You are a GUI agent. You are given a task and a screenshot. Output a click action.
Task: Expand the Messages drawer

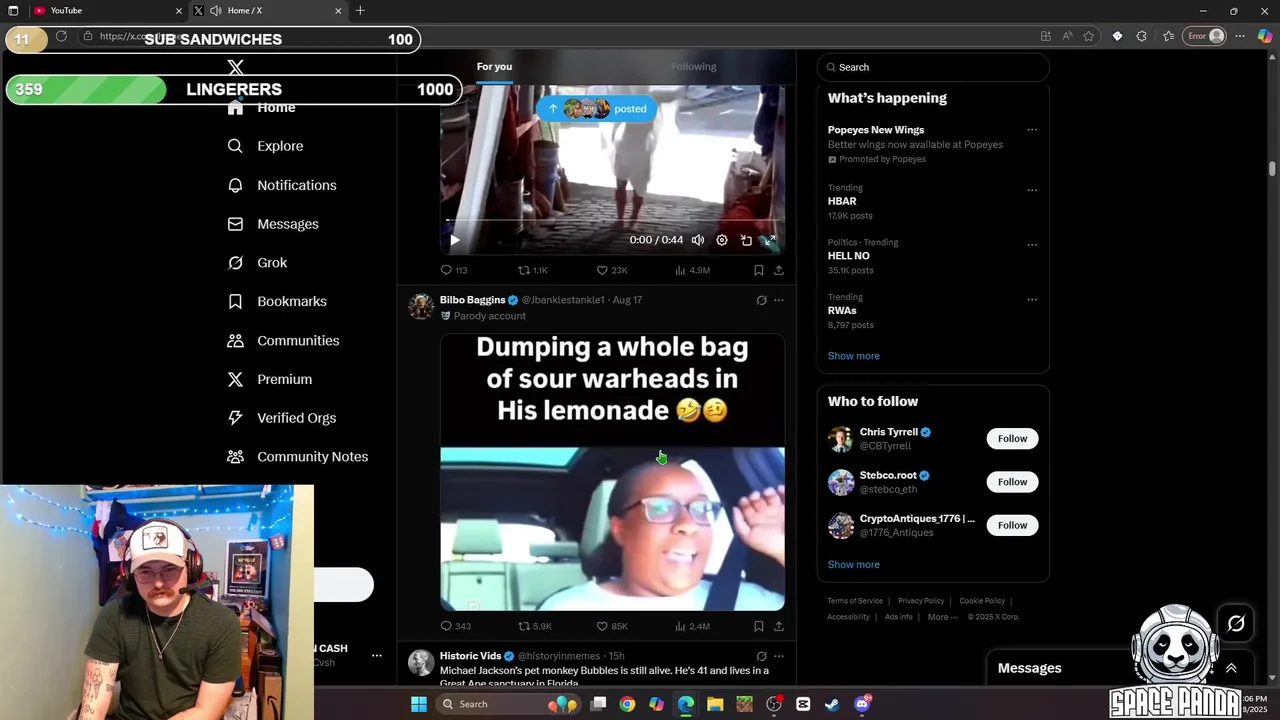tap(1231, 668)
